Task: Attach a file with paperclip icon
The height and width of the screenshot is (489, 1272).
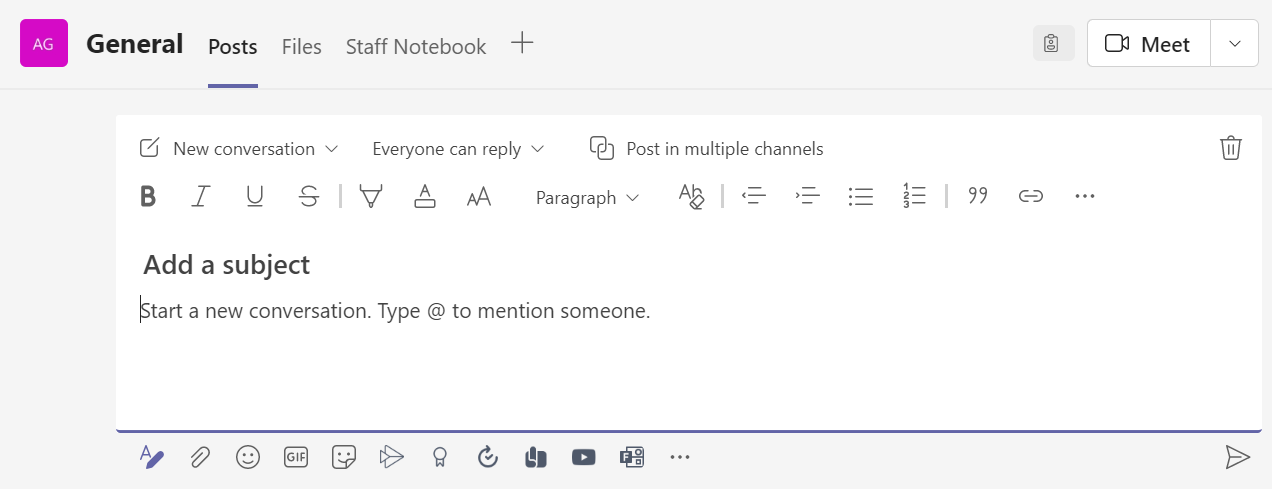Action: point(200,457)
